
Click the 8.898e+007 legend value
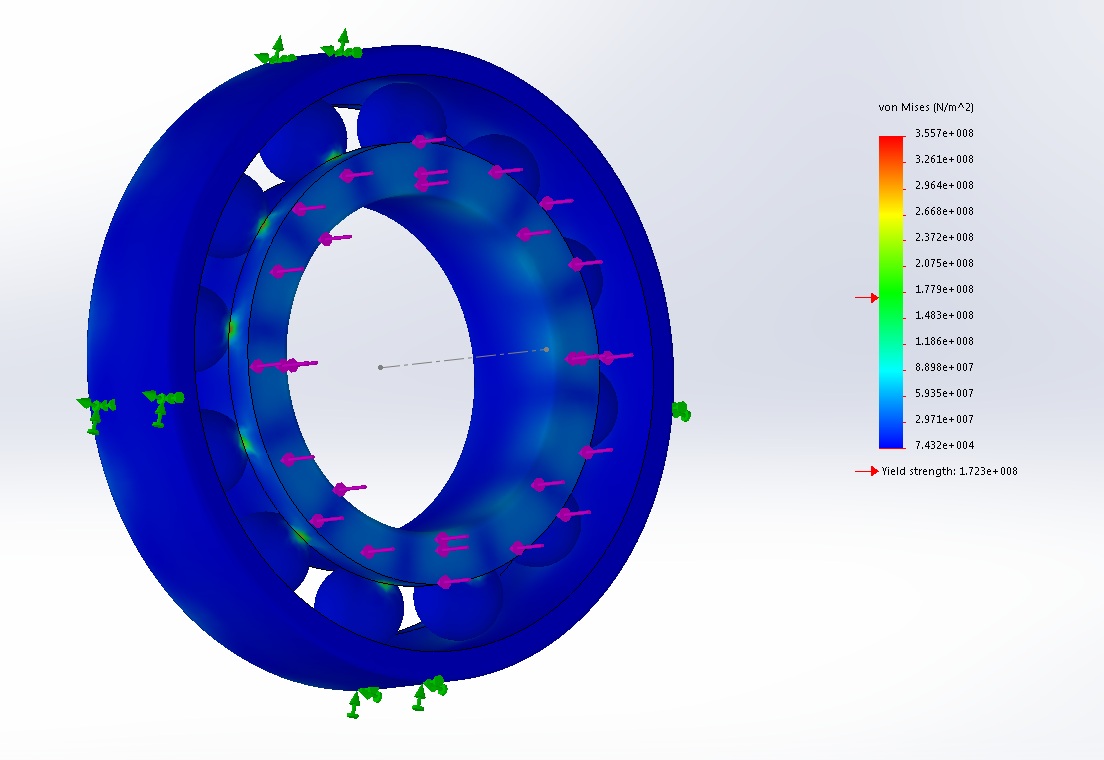[x=944, y=367]
